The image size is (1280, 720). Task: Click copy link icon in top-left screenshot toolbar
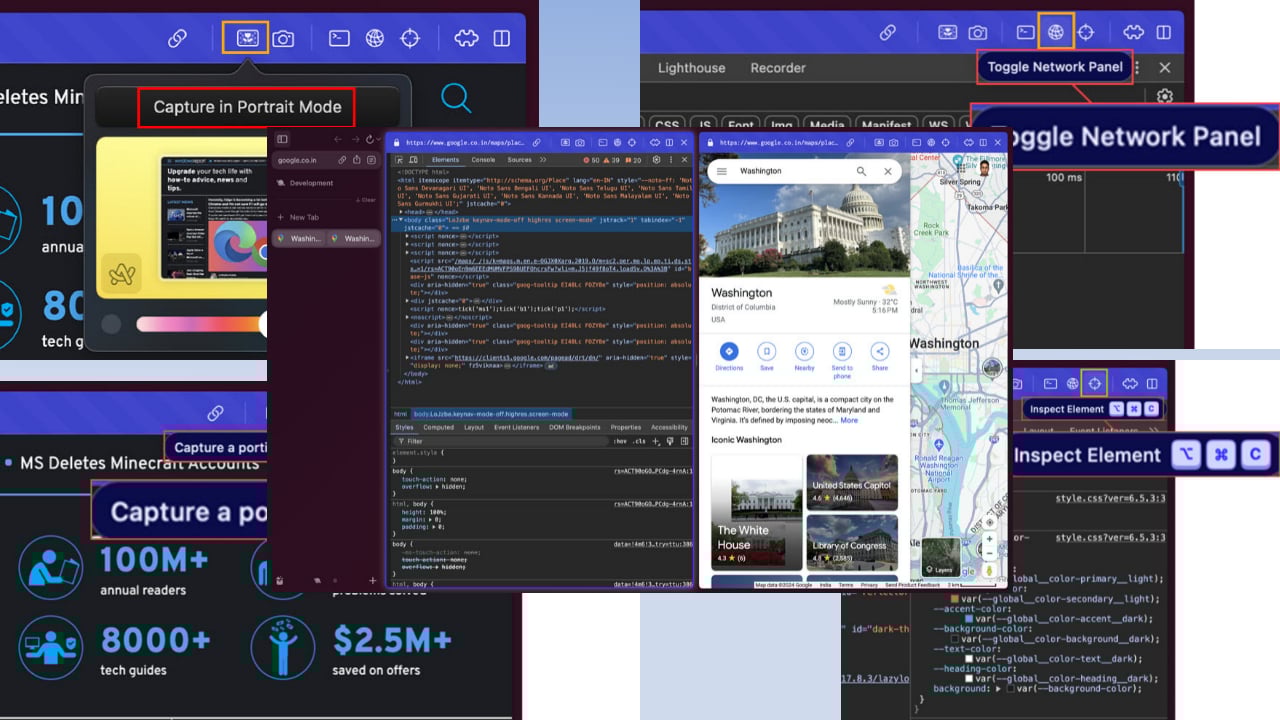pyautogui.click(x=177, y=38)
